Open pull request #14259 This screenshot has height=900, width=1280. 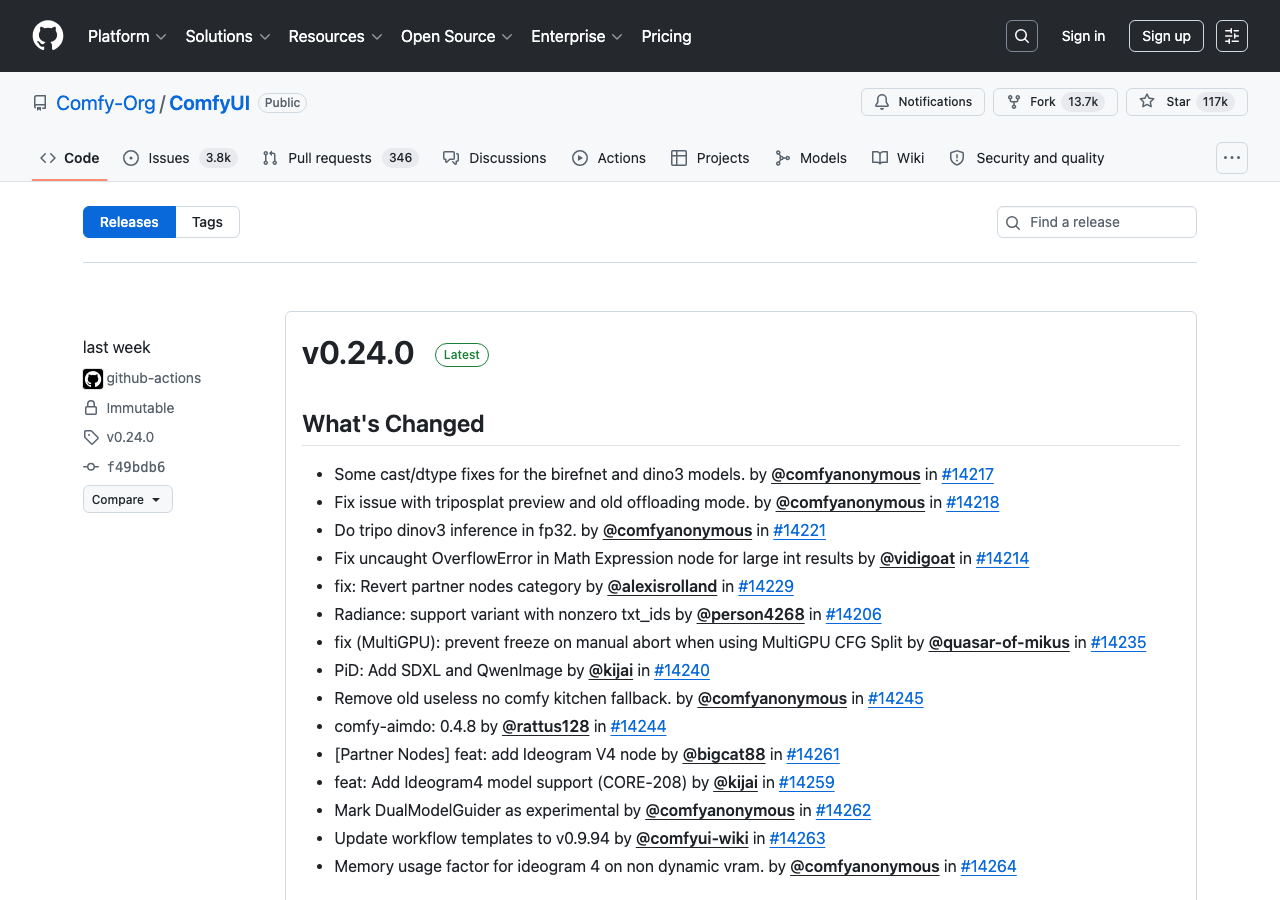tap(807, 782)
